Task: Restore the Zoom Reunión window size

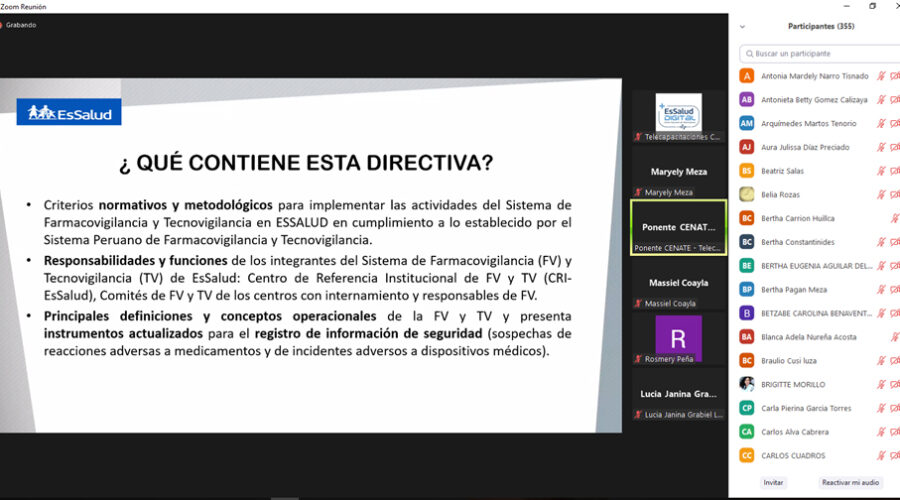Action: click(872, 6)
